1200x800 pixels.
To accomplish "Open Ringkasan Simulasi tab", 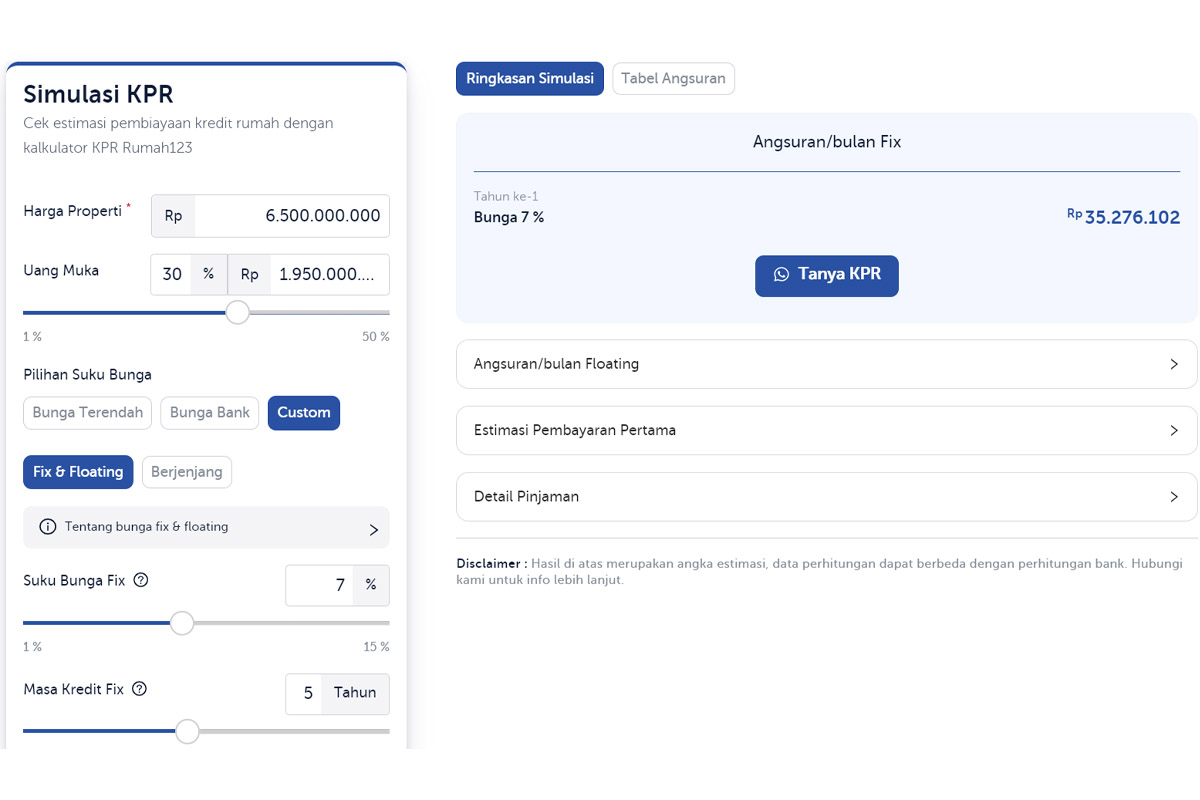I will 530,79.
